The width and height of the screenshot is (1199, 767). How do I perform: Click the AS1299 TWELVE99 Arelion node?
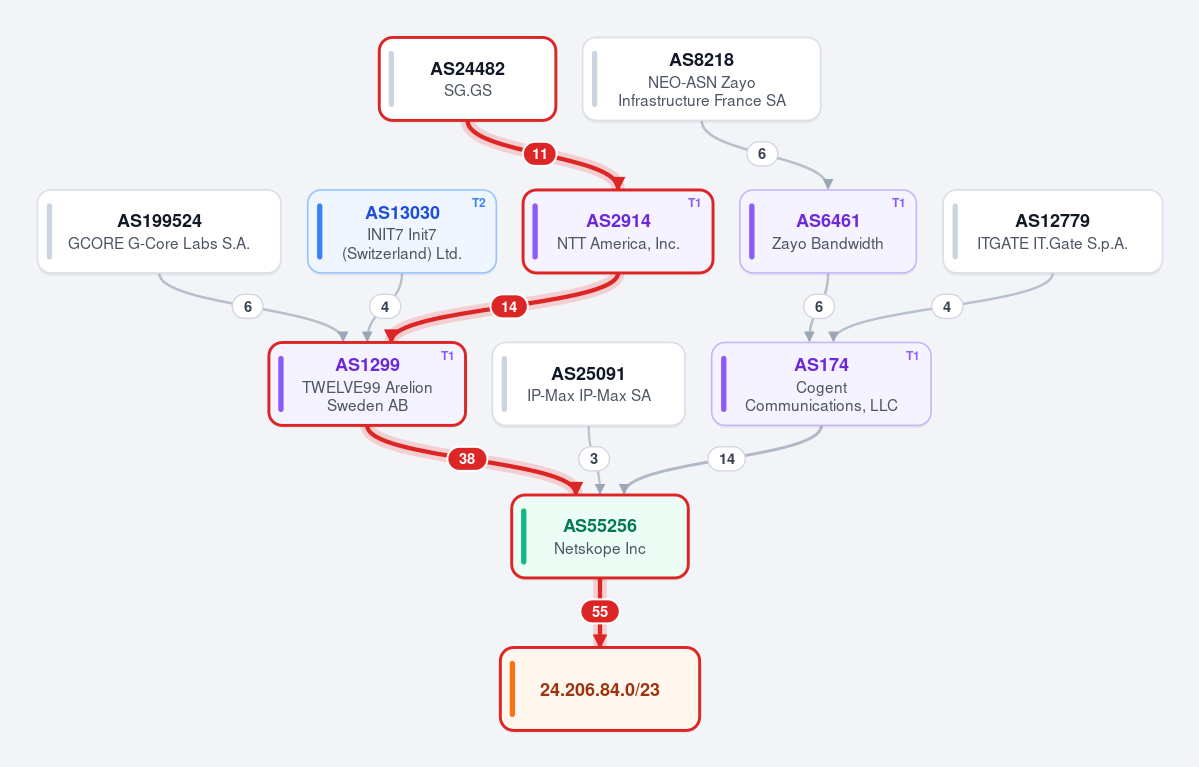coord(367,384)
